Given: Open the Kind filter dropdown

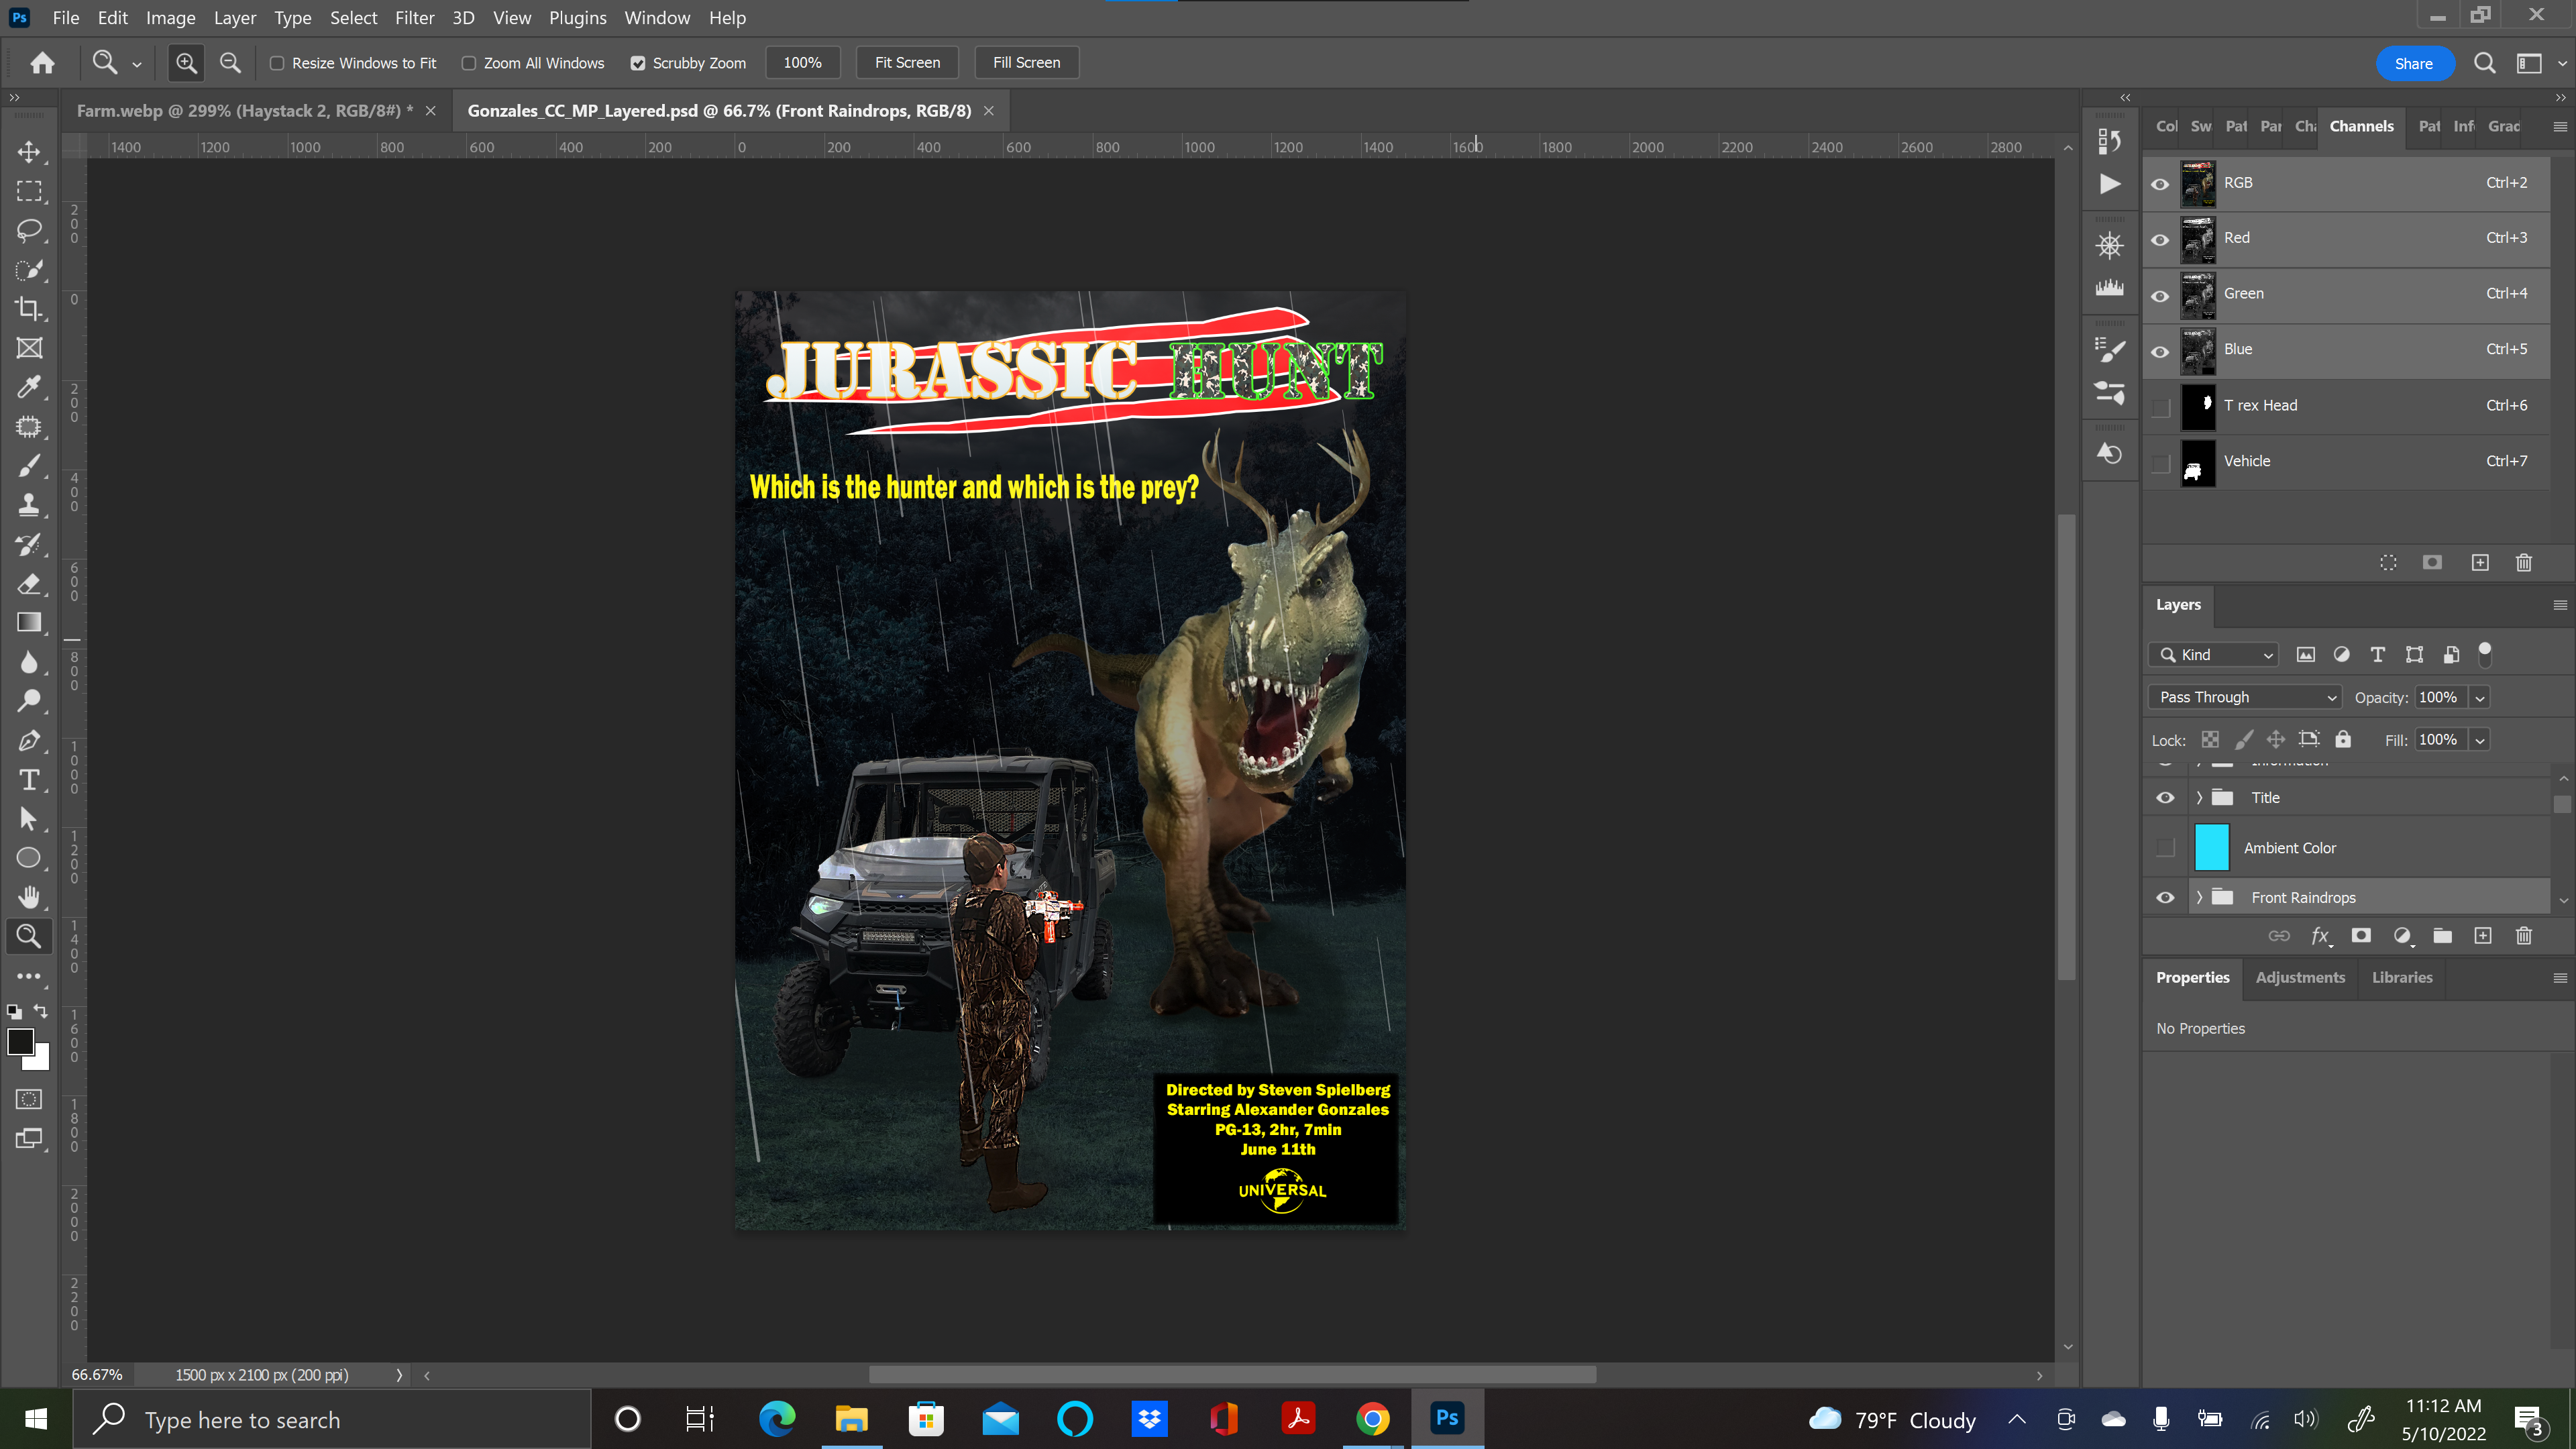Looking at the screenshot, I should (x=2212, y=655).
